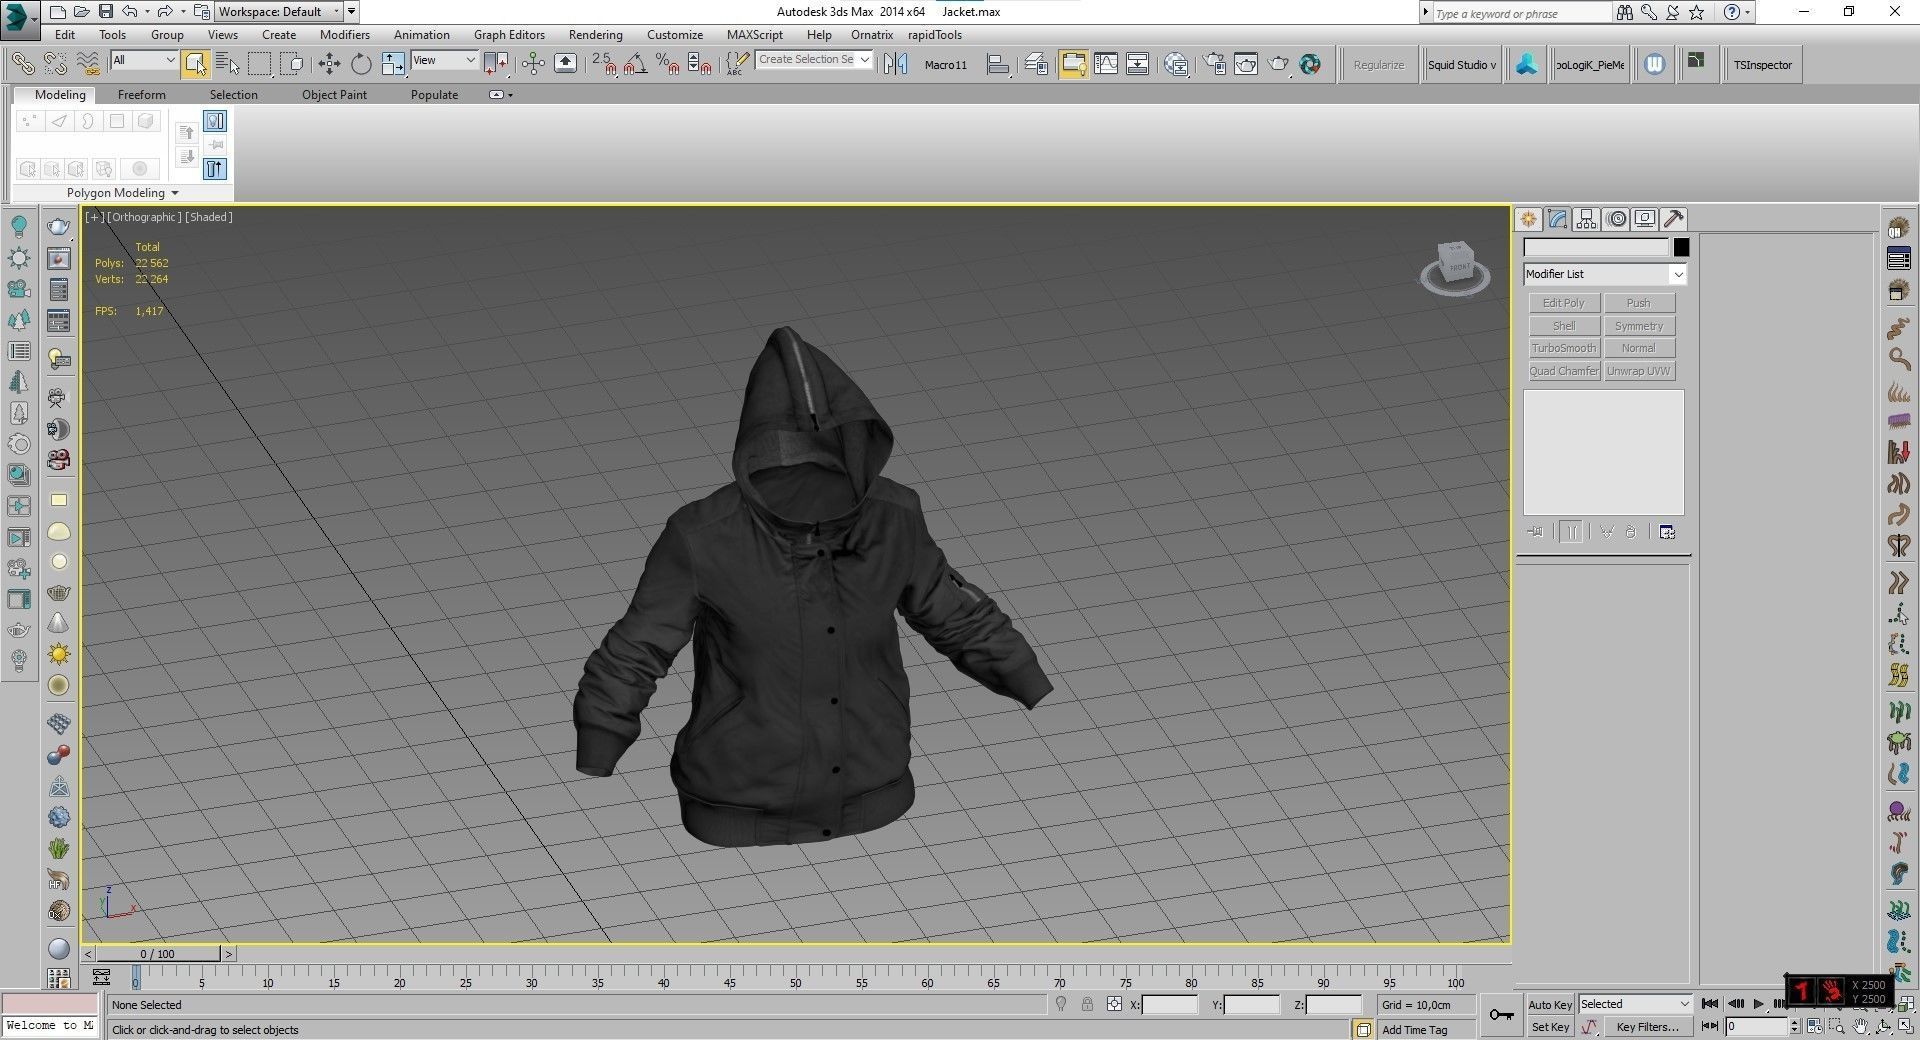The image size is (1920, 1040).
Task: Open Create Selection Set dropdown
Action: point(814,60)
